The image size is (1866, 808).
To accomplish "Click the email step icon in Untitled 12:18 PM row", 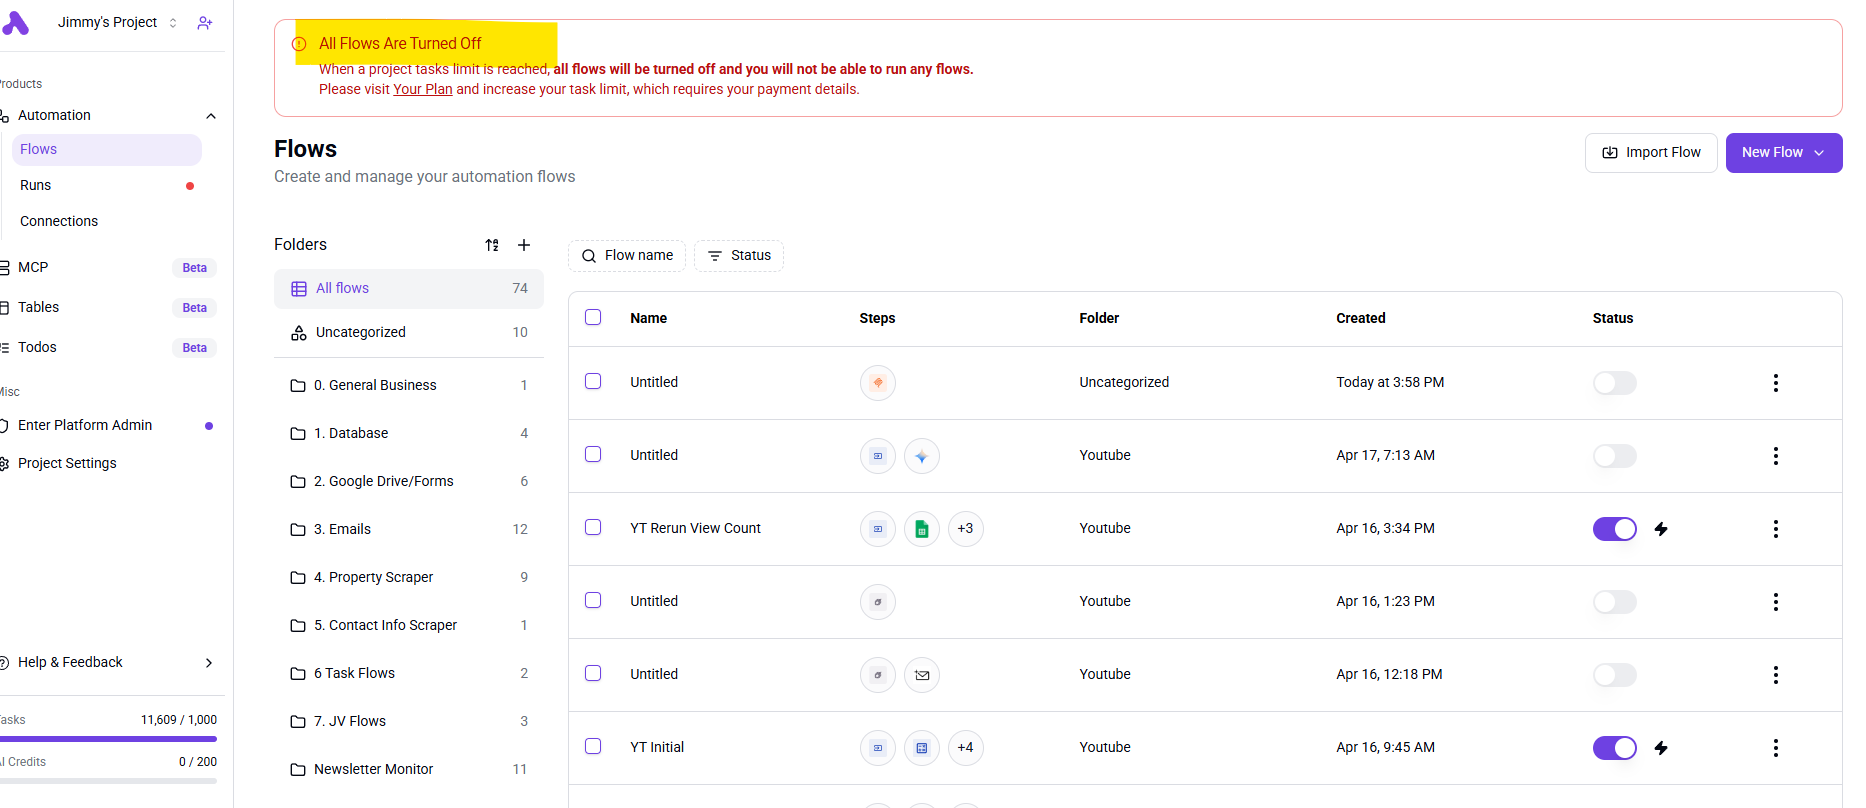I will 922,675.
